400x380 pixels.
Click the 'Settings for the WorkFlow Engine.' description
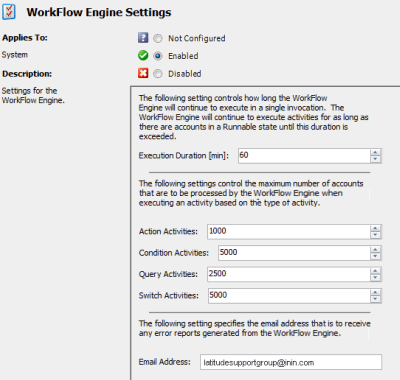click(33, 95)
